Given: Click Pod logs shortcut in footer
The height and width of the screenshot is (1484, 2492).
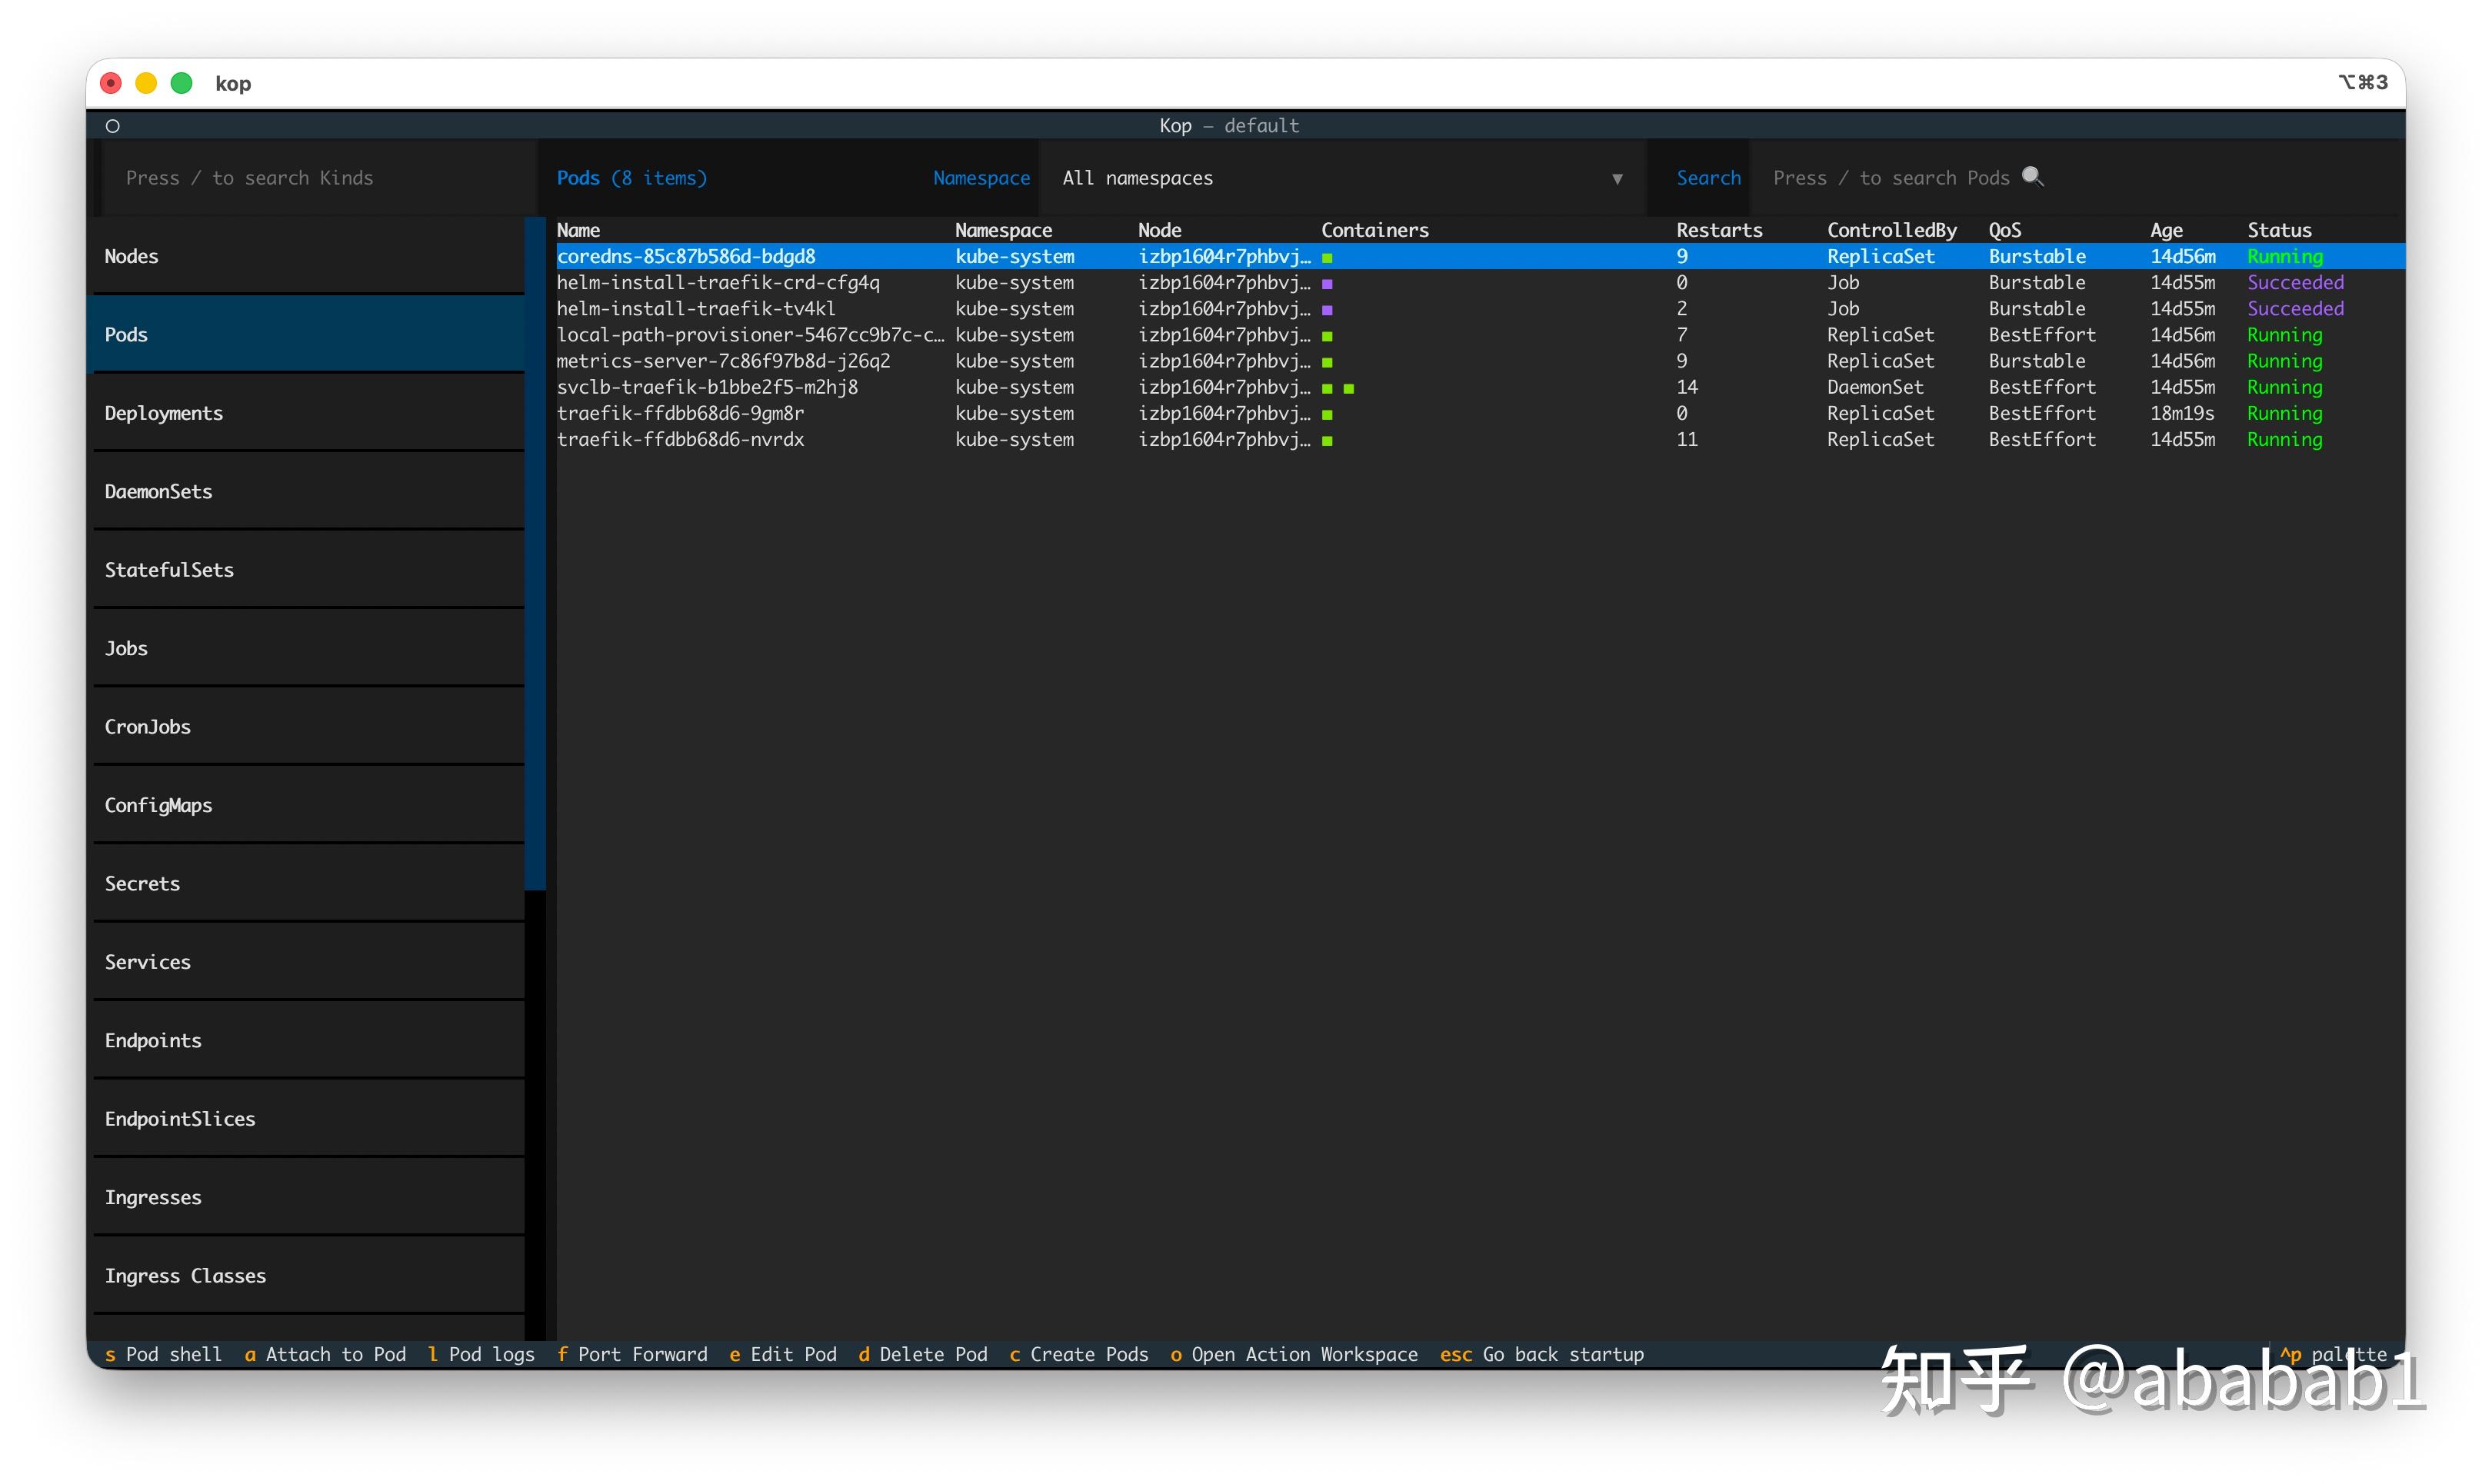Looking at the screenshot, I should click(x=481, y=1354).
